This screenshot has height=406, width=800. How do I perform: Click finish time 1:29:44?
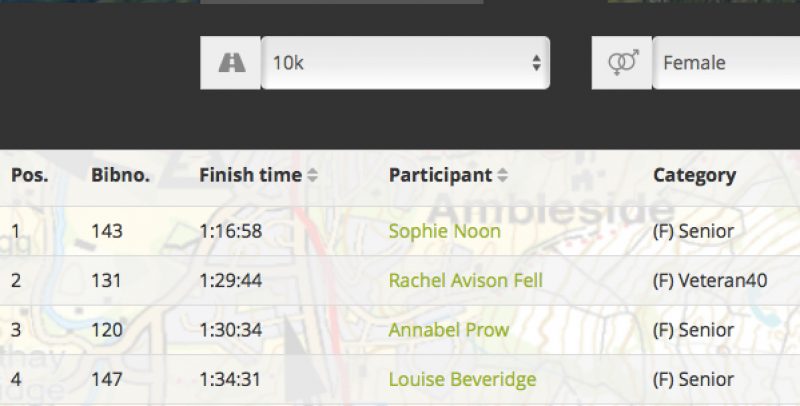(x=231, y=281)
